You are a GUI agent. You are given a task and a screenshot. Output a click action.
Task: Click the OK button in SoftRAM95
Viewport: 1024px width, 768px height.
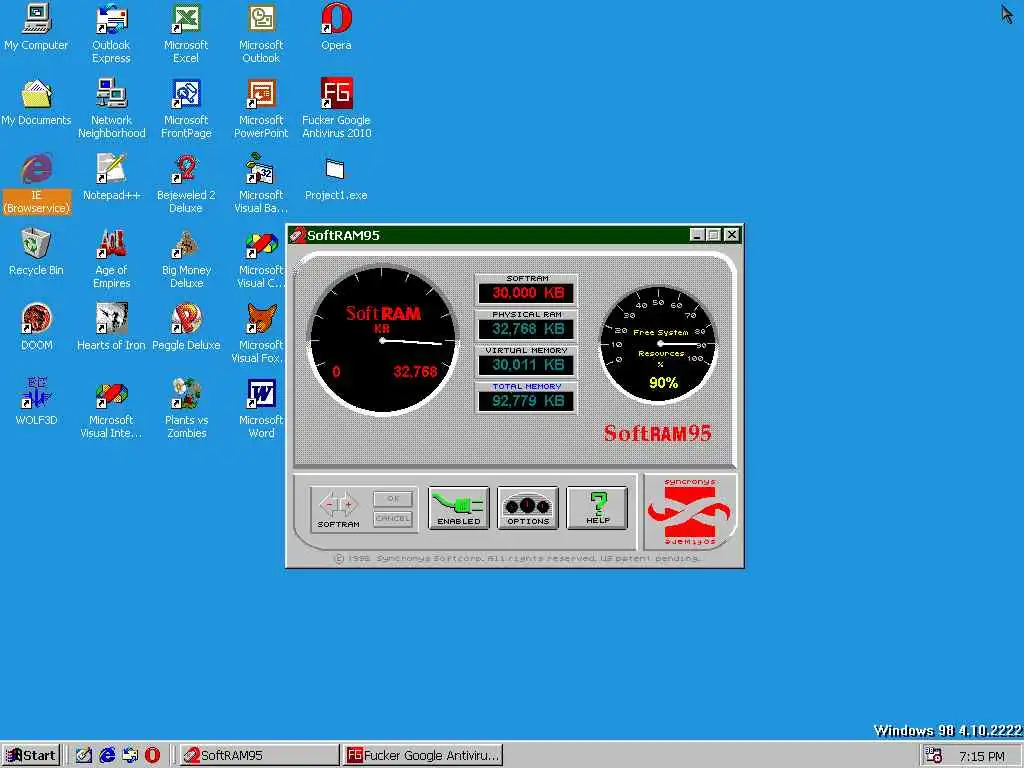point(393,499)
